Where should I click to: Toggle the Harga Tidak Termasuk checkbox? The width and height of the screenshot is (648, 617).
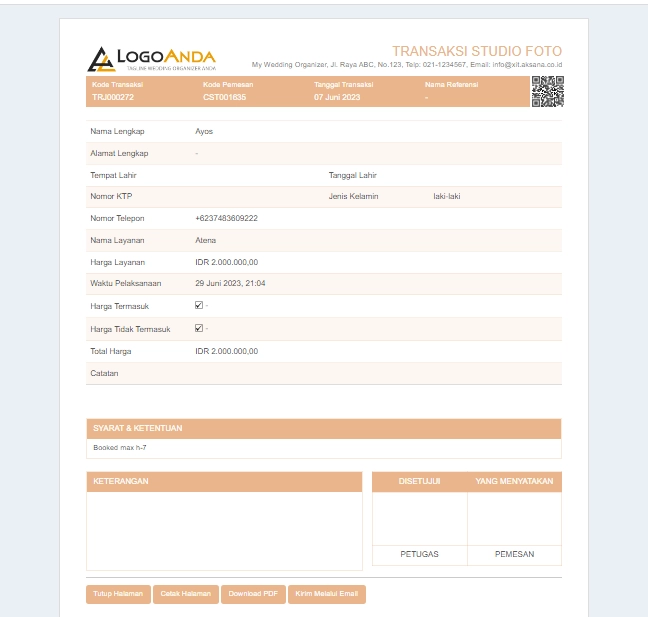pyautogui.click(x=199, y=328)
